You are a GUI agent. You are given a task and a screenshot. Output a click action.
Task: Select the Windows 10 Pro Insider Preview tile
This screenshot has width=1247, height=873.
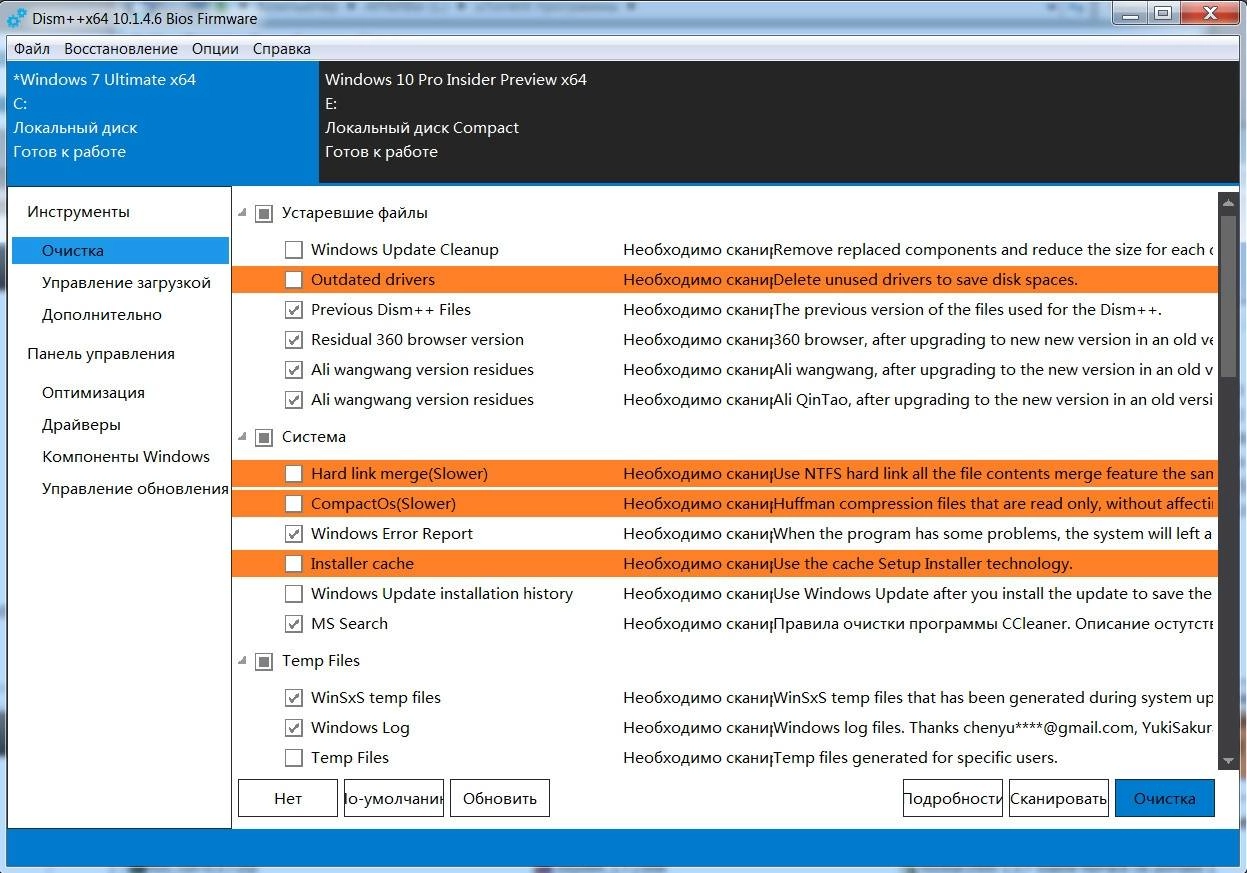click(780, 123)
